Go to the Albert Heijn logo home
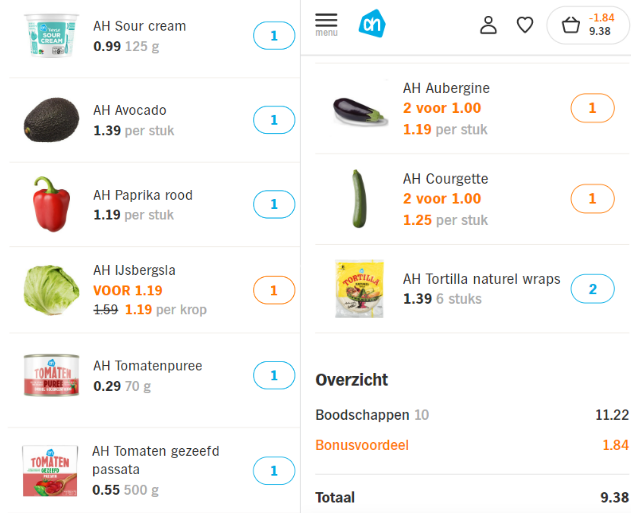This screenshot has width=631, height=513. (x=372, y=24)
